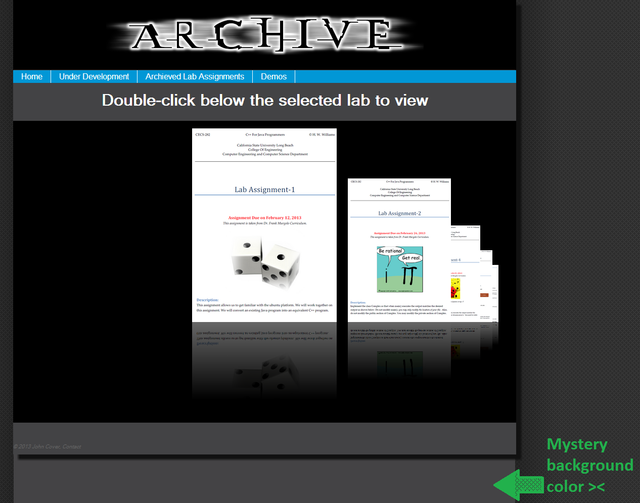Select the Archived Lab Assignments menu
This screenshot has height=503, width=640.
point(194,77)
